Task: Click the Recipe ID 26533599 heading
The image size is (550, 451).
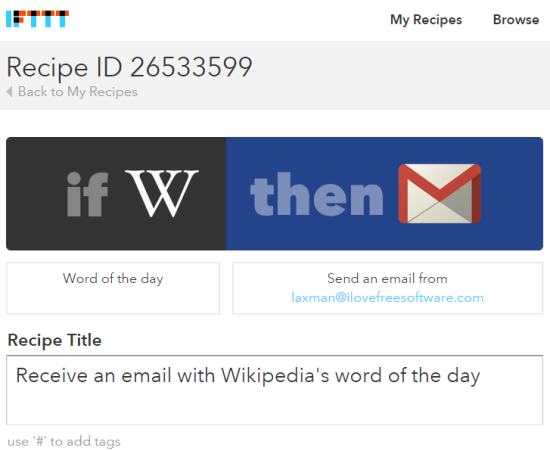Action: [129, 67]
